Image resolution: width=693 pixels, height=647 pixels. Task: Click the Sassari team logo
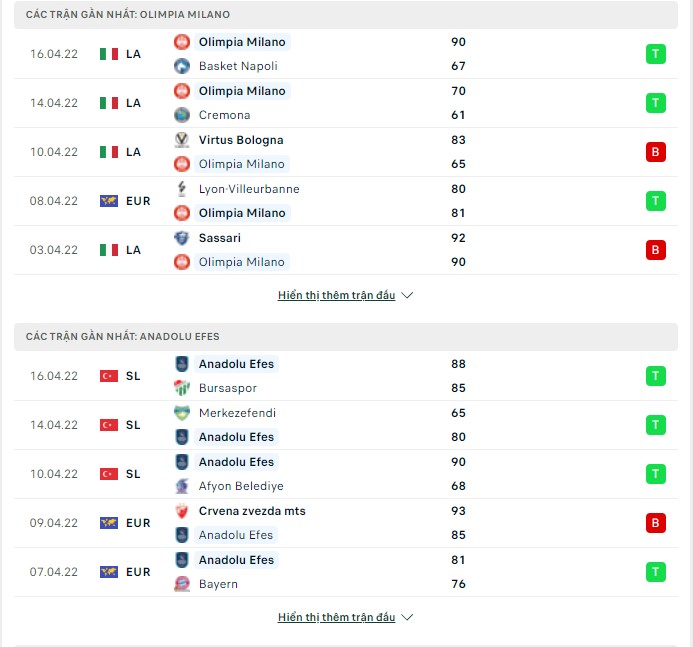point(182,238)
